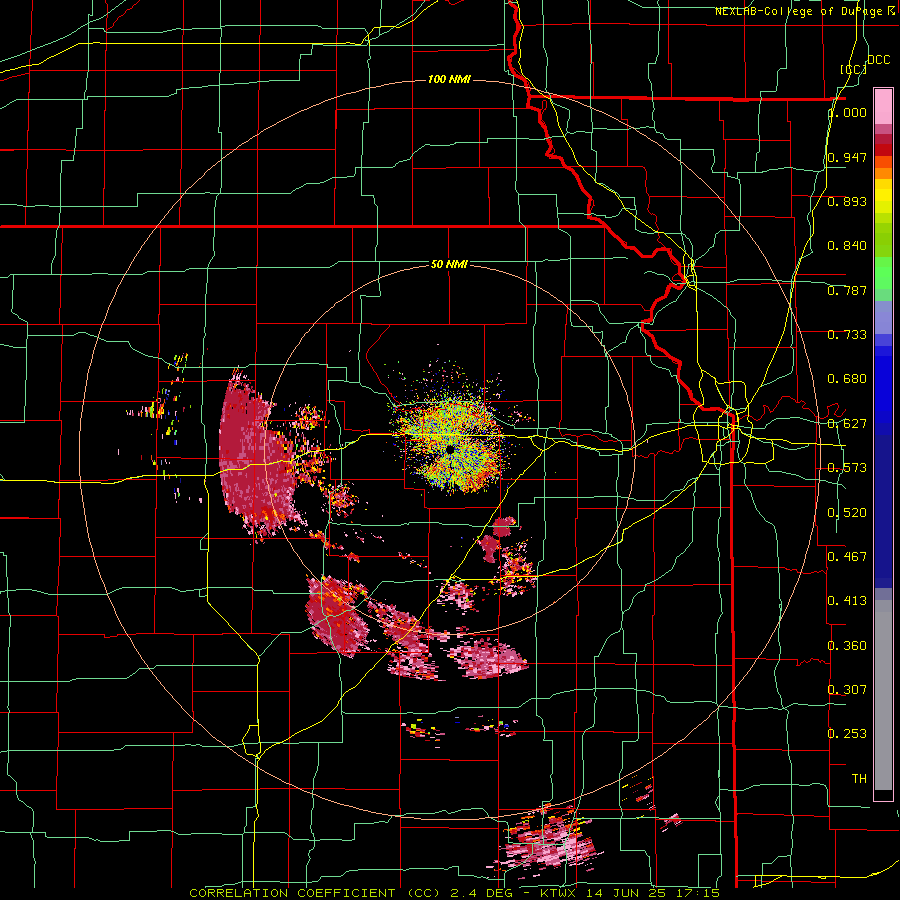Click the 0.680 legend value
The image size is (900, 900).
coord(847,379)
